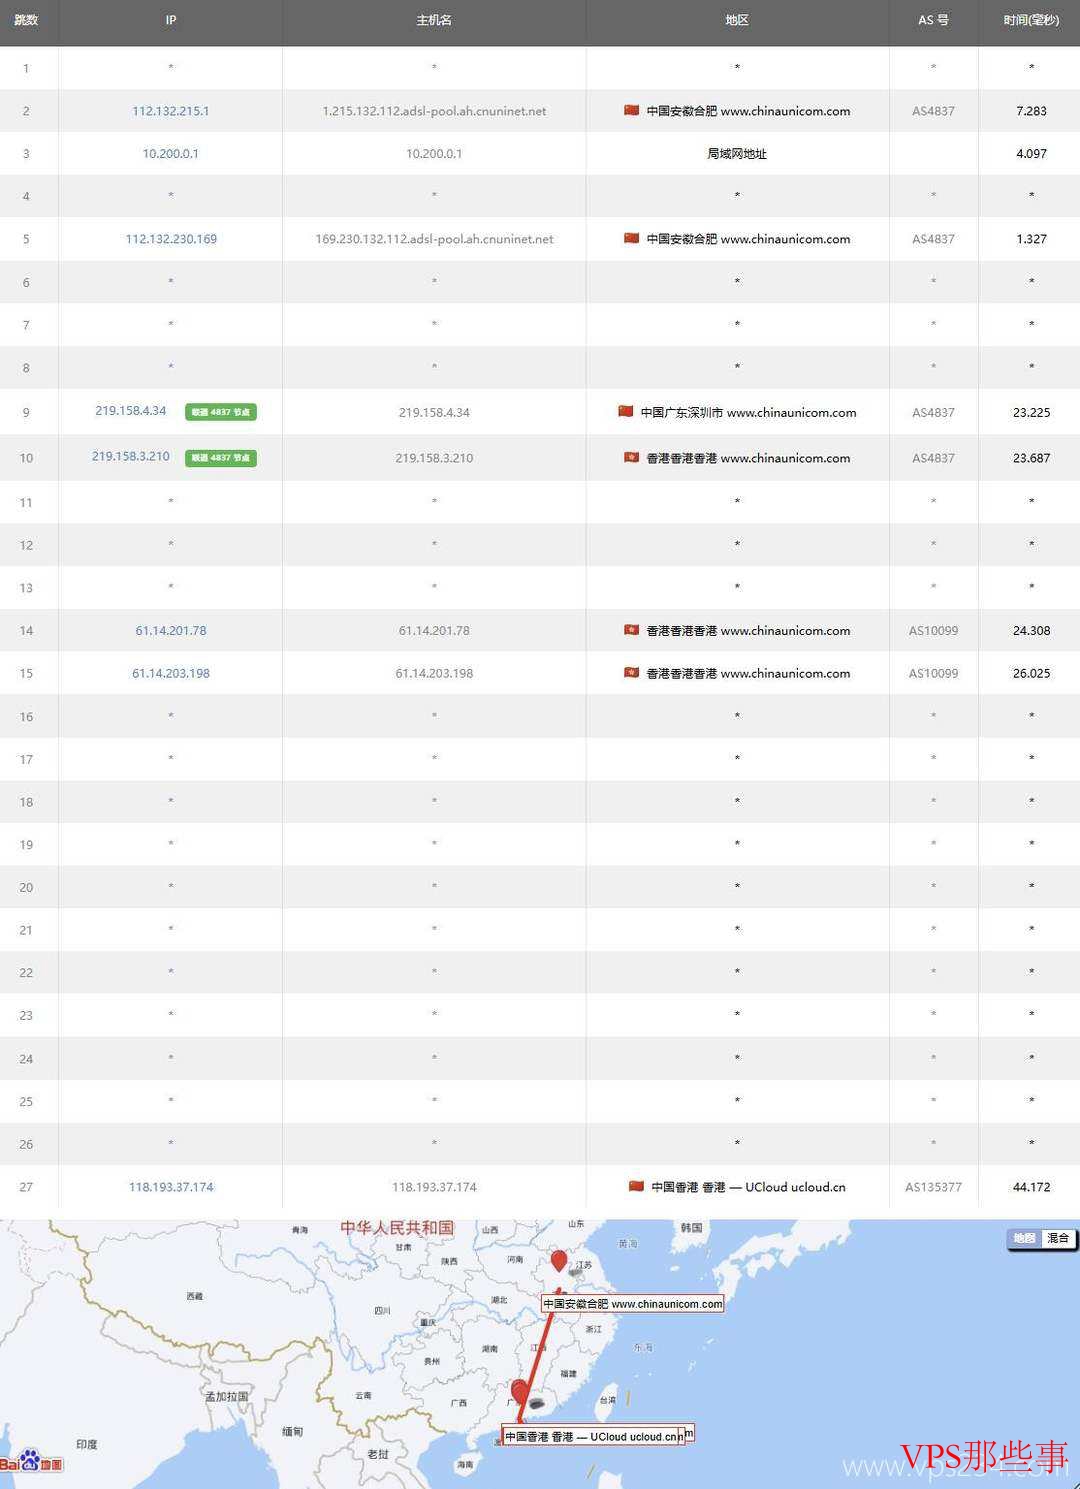Click China flag in hop 5 row
The height and width of the screenshot is (1489, 1080).
(x=631, y=238)
